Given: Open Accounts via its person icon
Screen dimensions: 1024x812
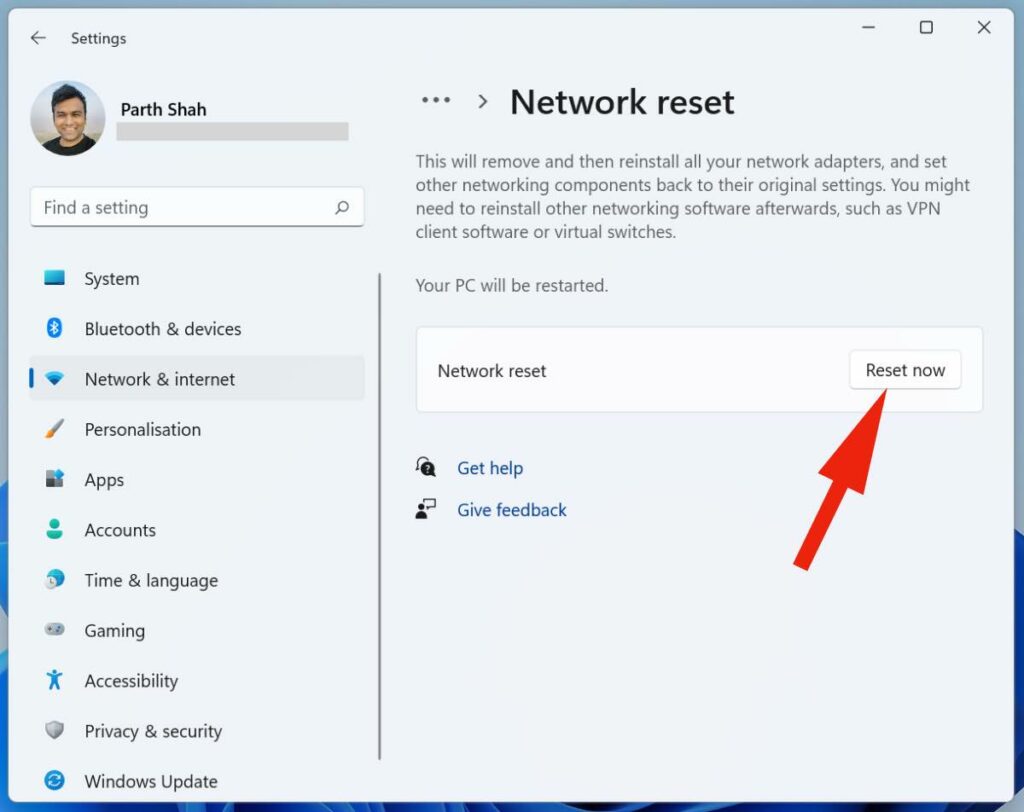Looking at the screenshot, I should click(x=55, y=530).
